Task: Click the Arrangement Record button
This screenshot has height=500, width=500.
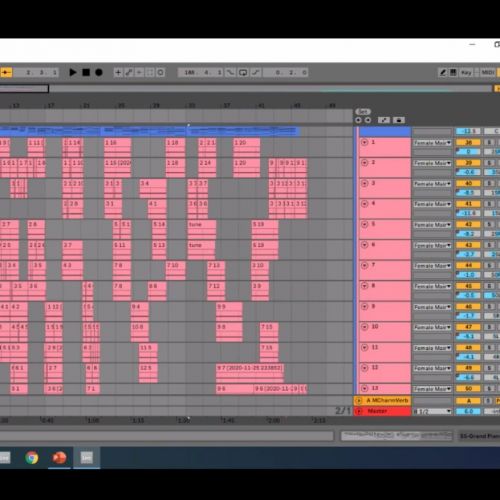Action: [x=99, y=72]
